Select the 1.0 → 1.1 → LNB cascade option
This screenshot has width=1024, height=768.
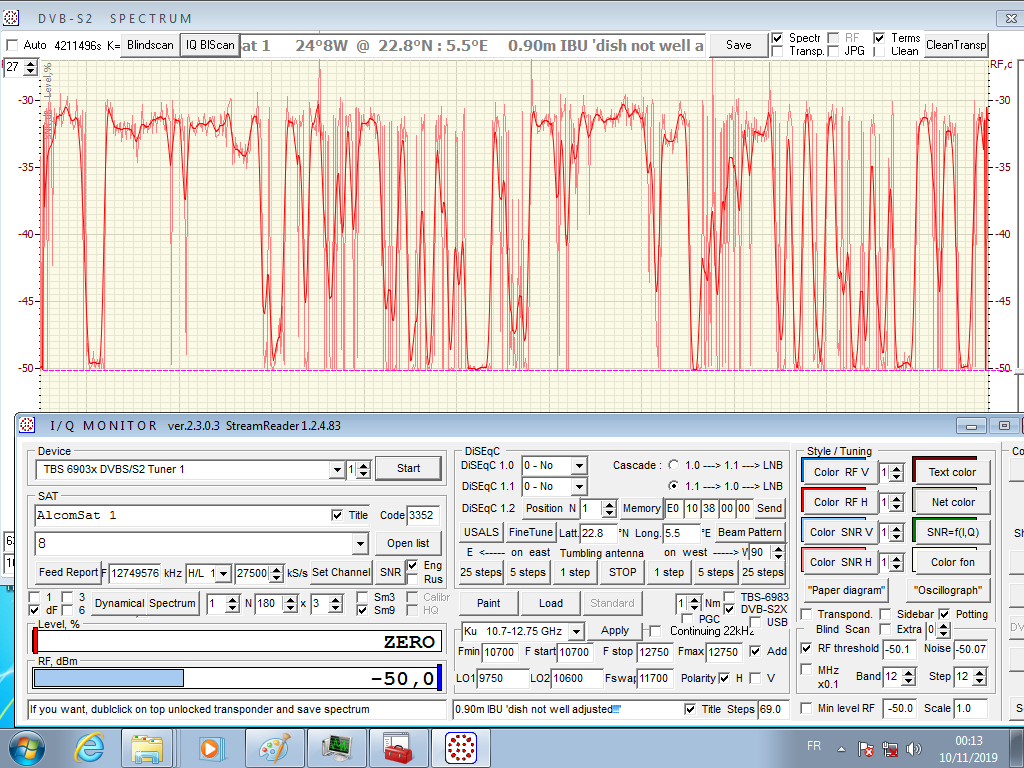[673, 466]
